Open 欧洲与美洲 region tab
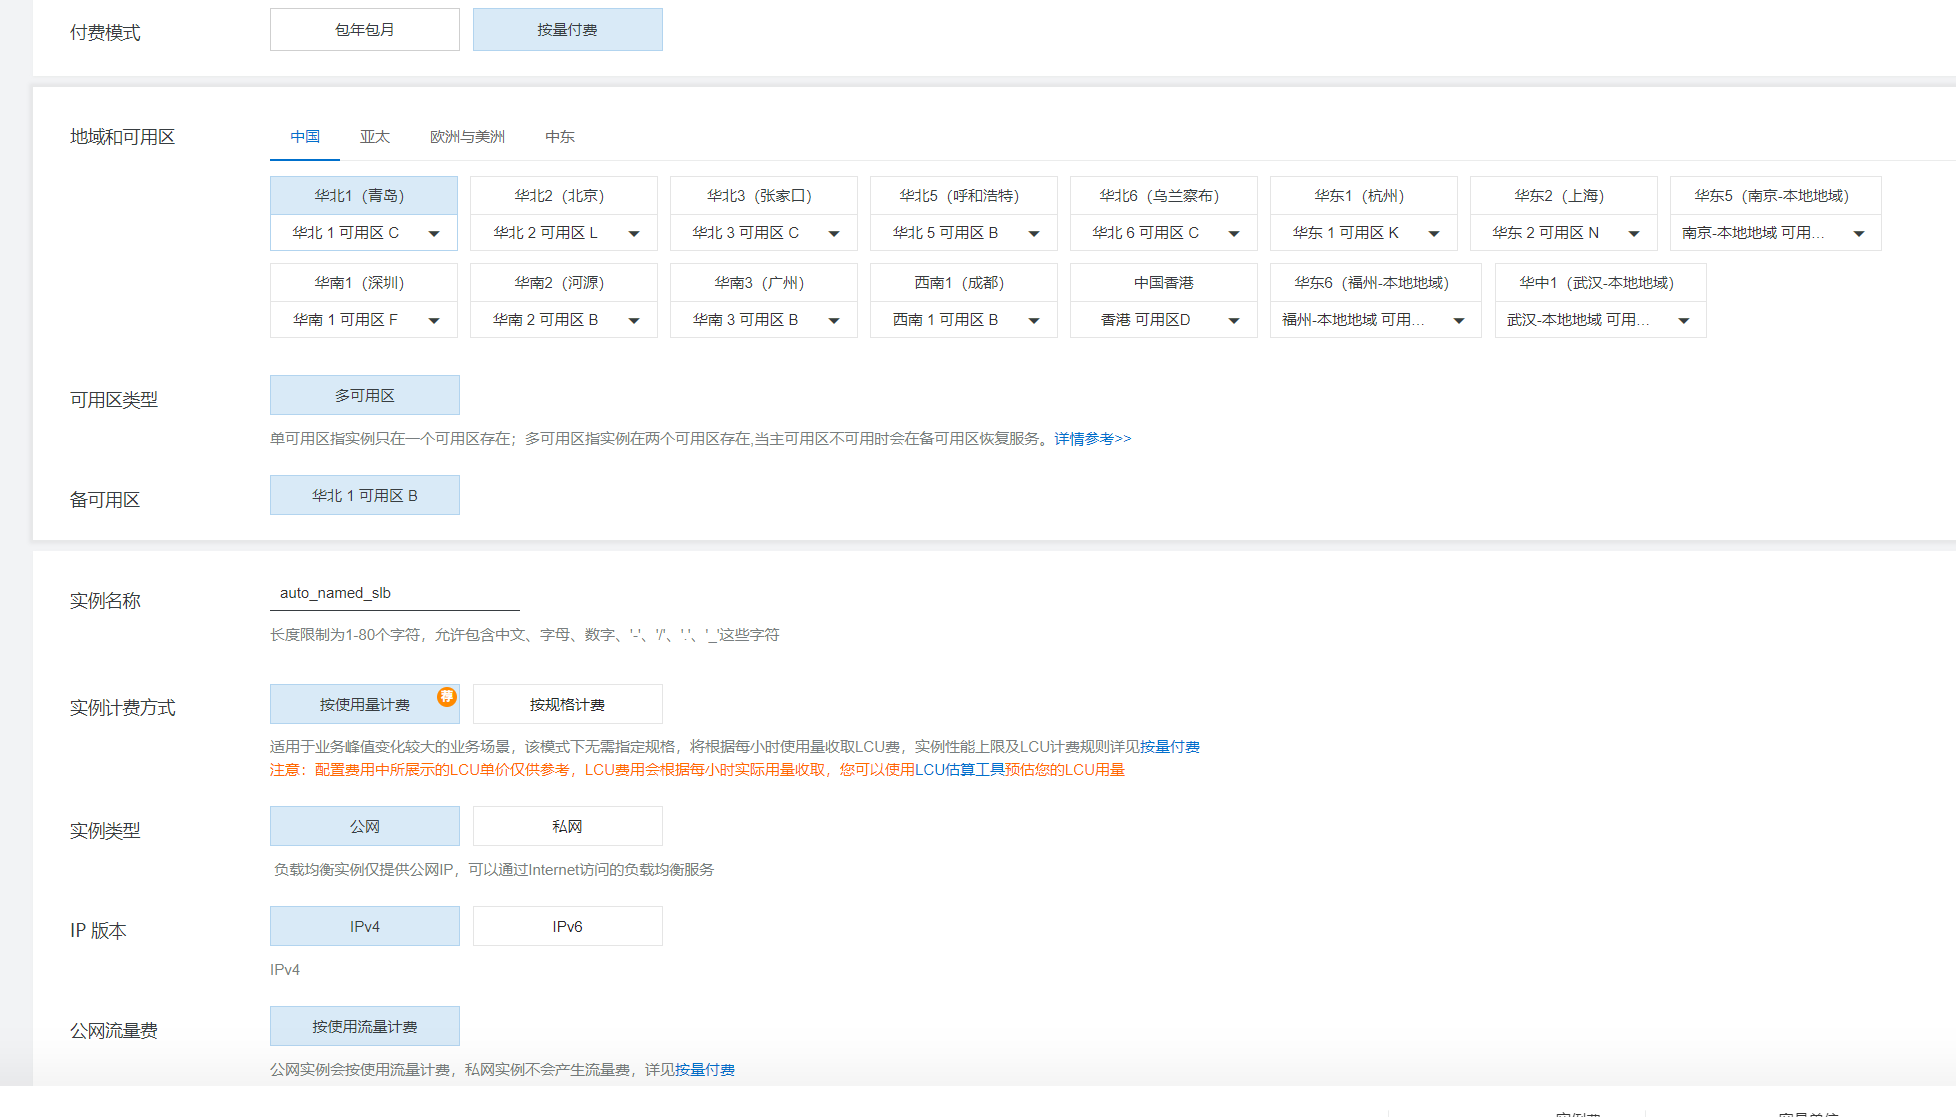The height and width of the screenshot is (1117, 1956). pyautogui.click(x=467, y=136)
